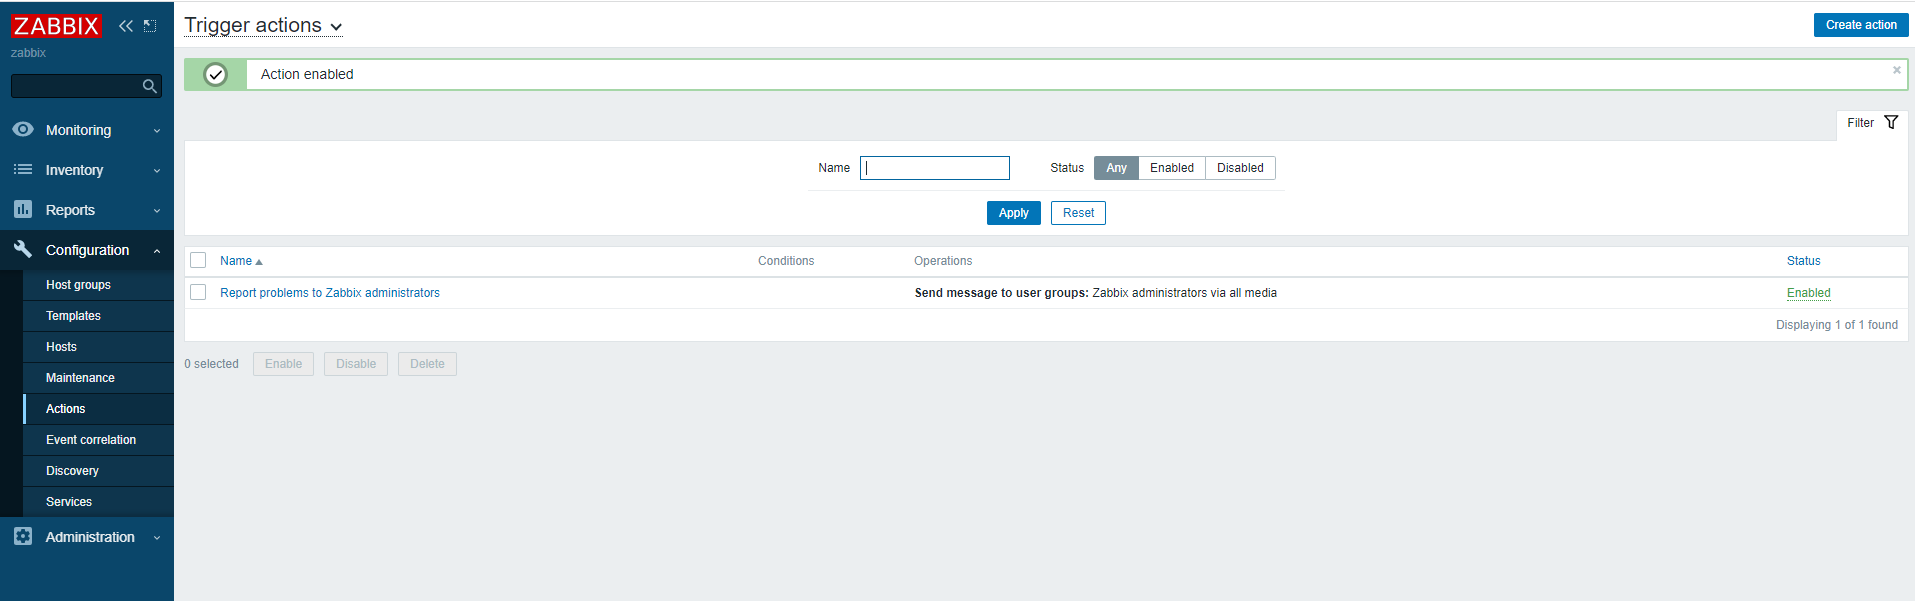The height and width of the screenshot is (601, 1915).
Task: Focus the Name filter input
Action: [x=934, y=168]
